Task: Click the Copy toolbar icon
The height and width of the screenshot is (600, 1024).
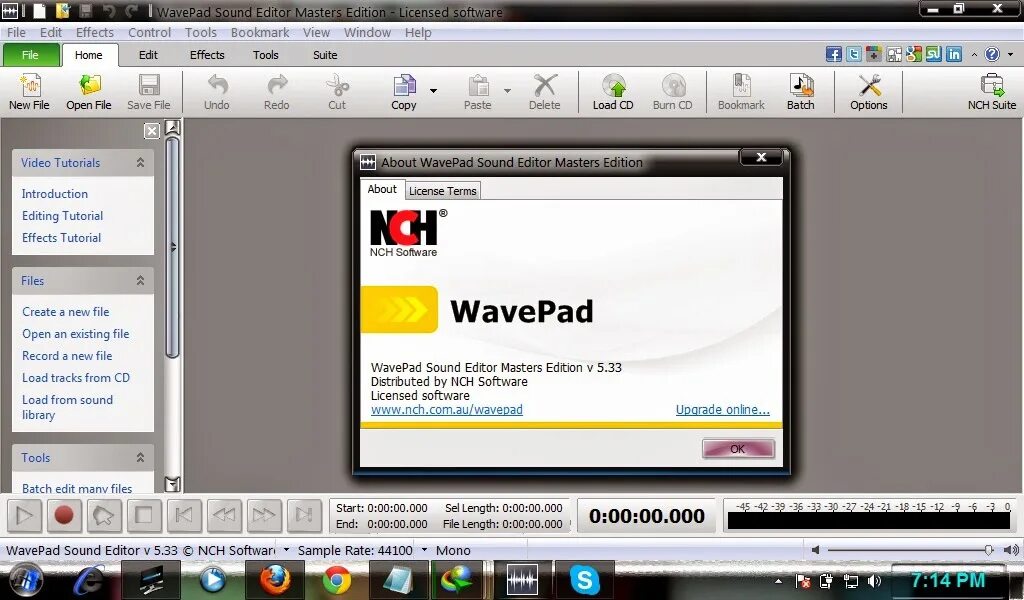Action: pyautogui.click(x=404, y=86)
